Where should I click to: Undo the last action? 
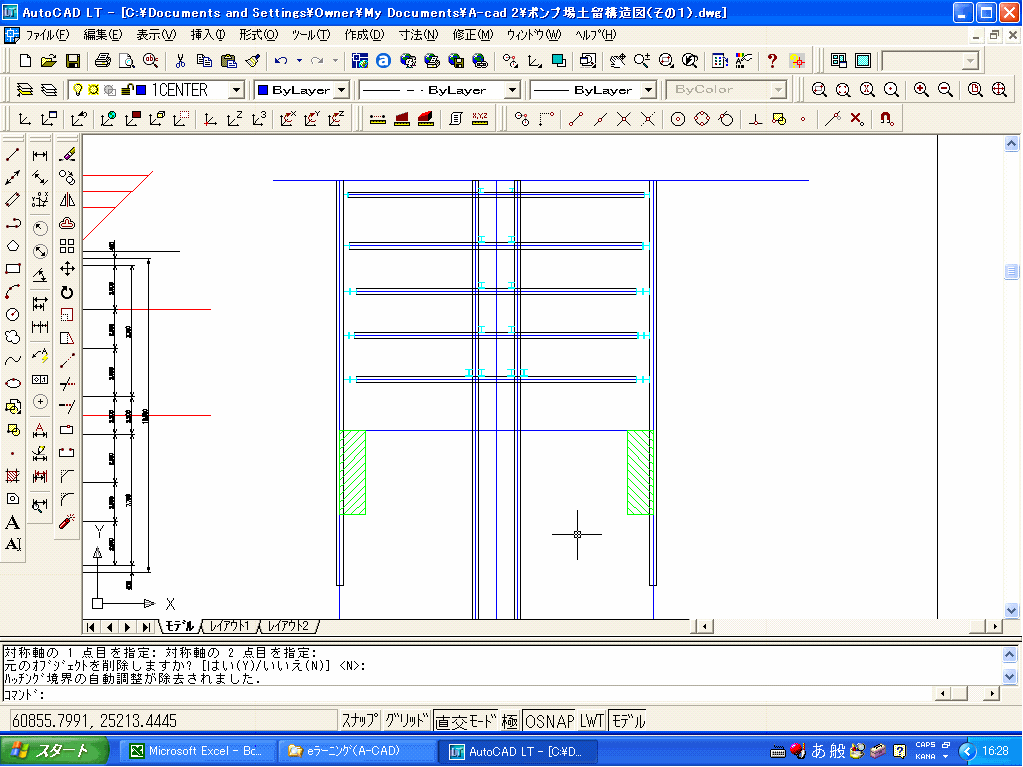pyautogui.click(x=281, y=61)
